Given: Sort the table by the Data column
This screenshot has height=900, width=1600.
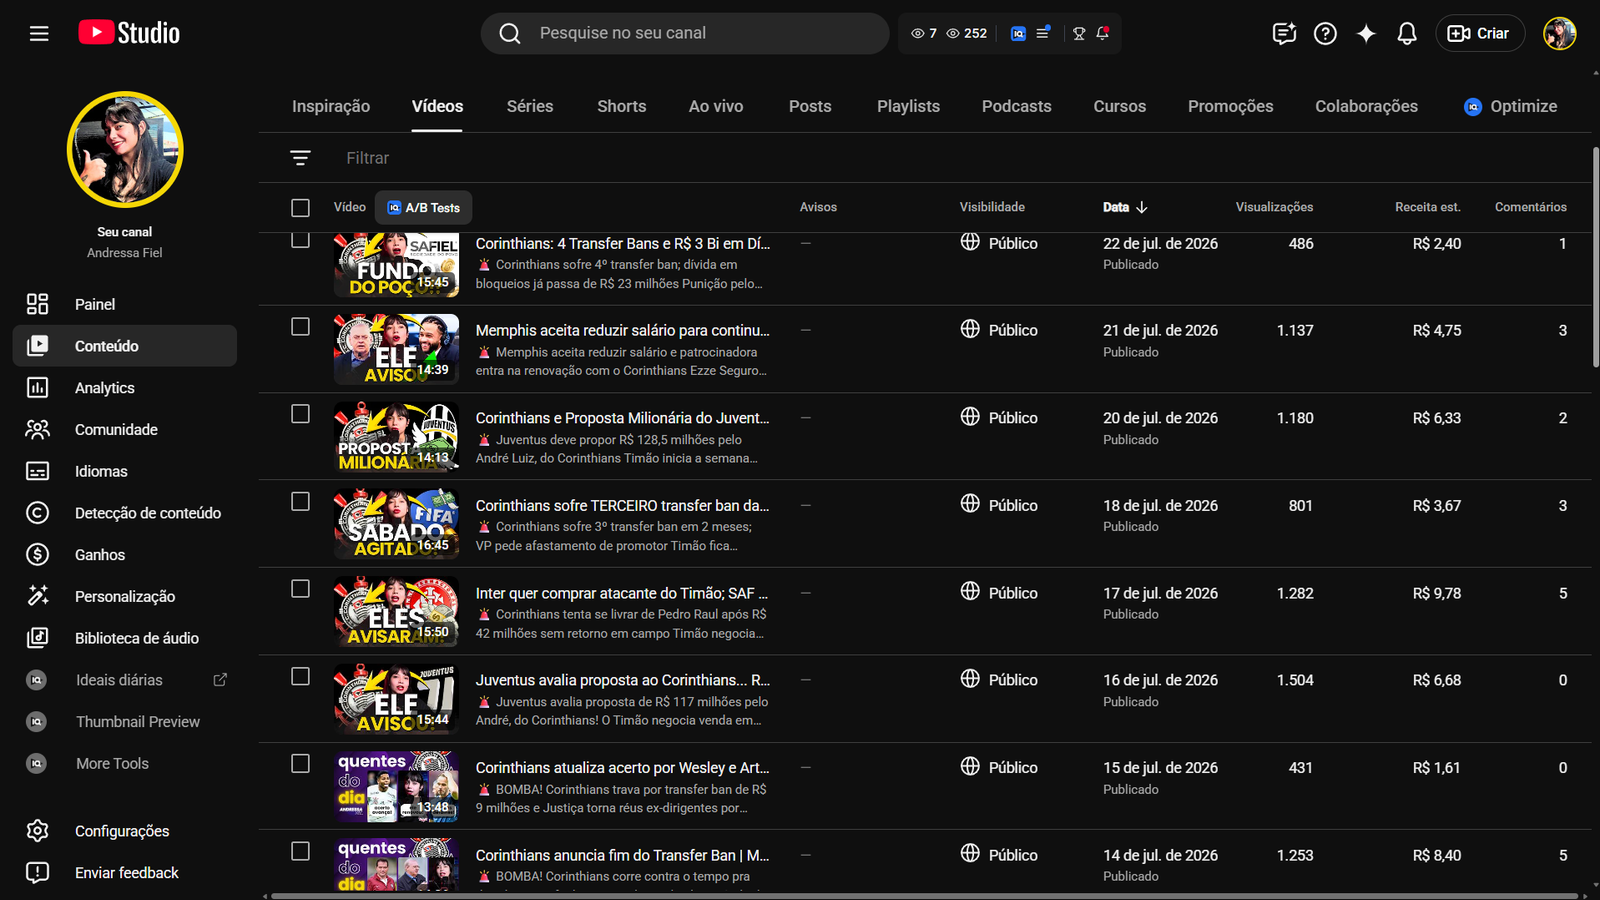Looking at the screenshot, I should (1125, 207).
